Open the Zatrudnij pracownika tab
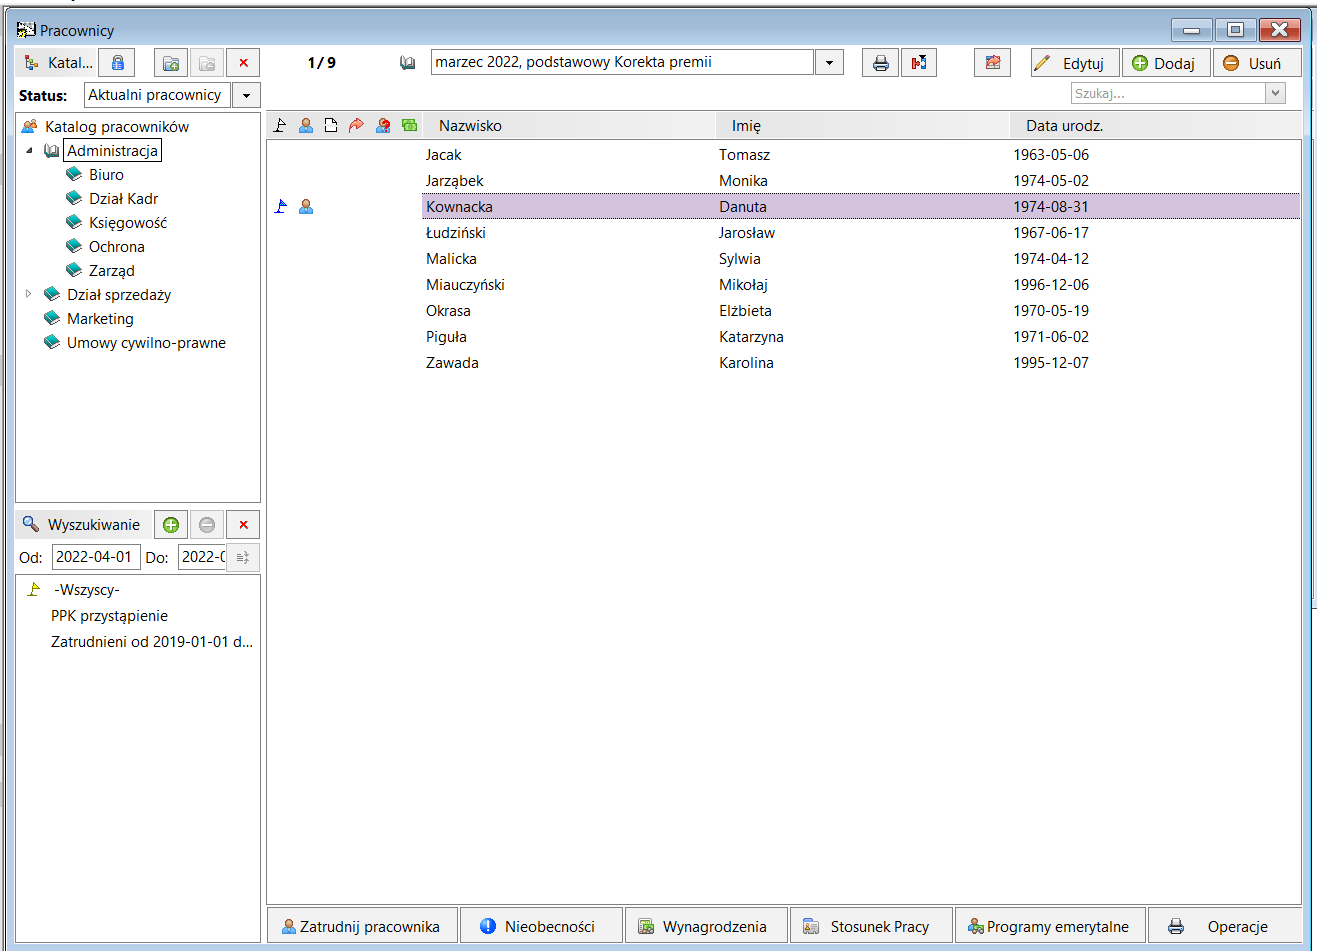Image resolution: width=1317 pixels, height=951 pixels. tap(362, 926)
